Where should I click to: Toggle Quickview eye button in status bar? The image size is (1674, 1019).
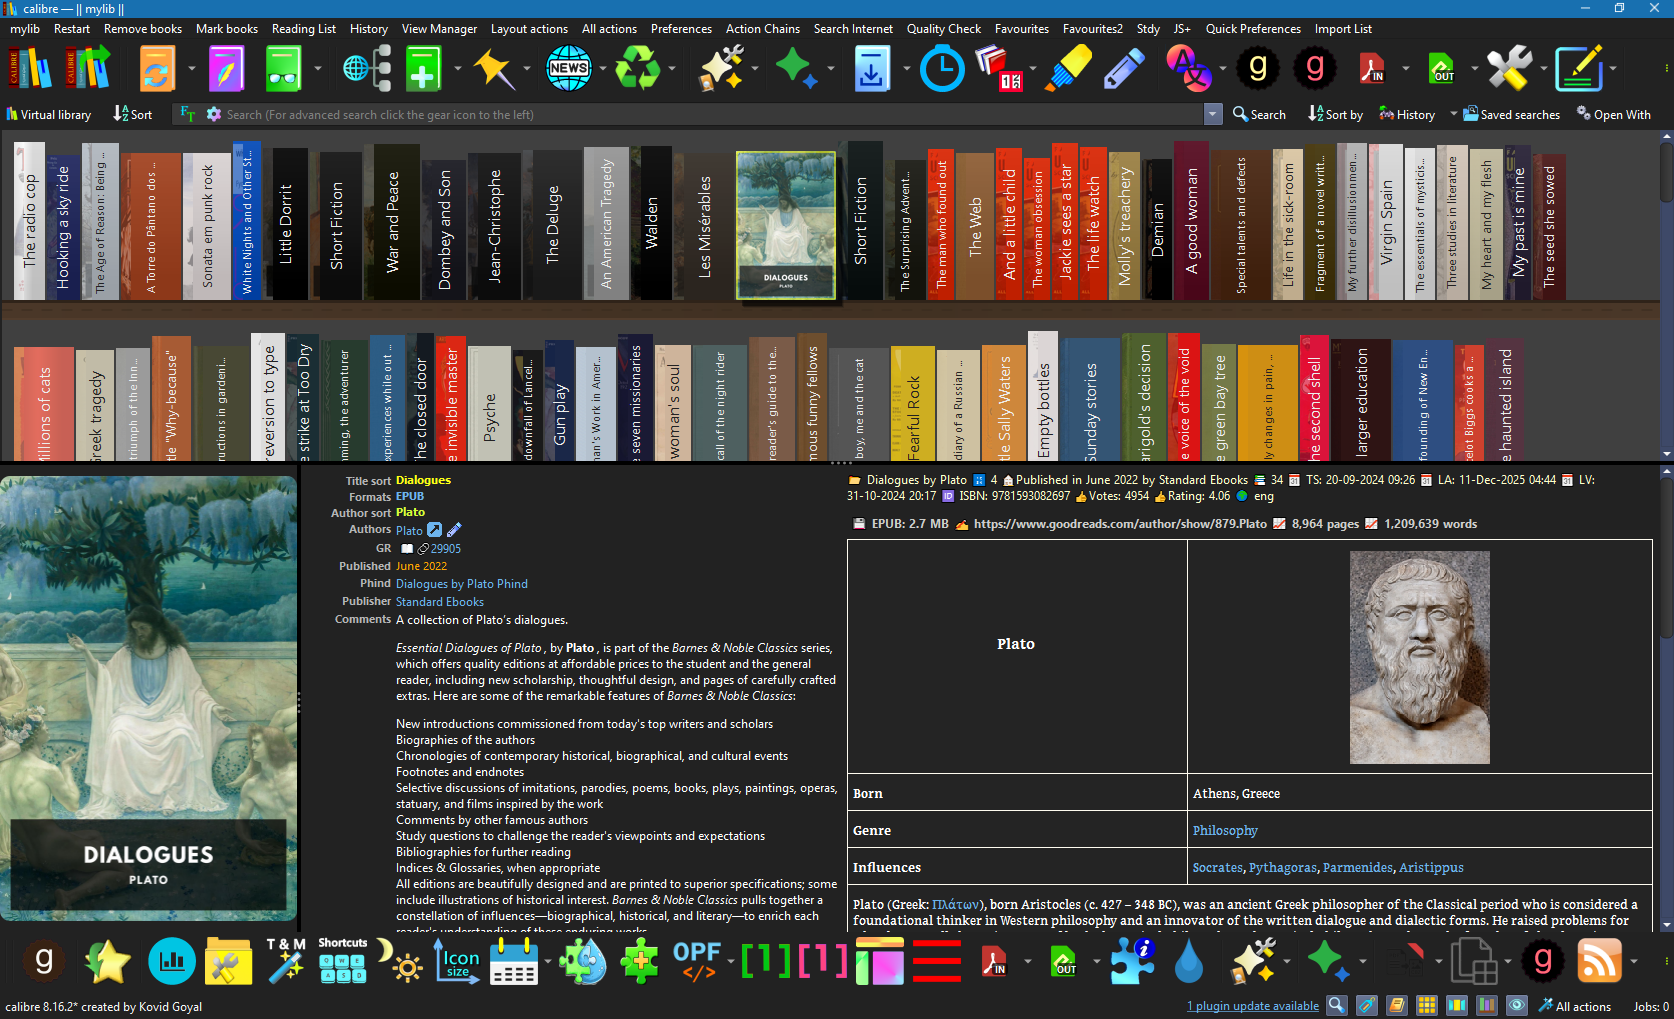point(1517,1005)
